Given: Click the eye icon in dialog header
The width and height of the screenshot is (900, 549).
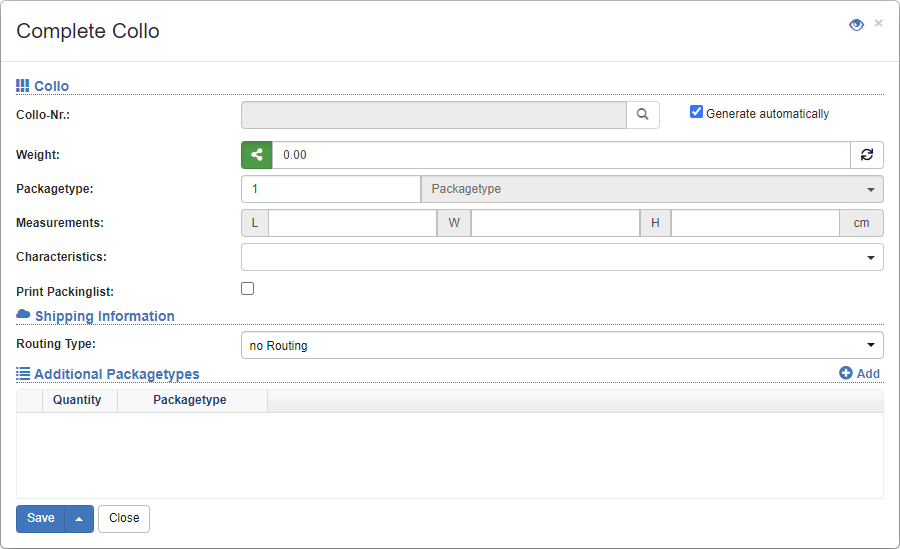Looking at the screenshot, I should [856, 25].
